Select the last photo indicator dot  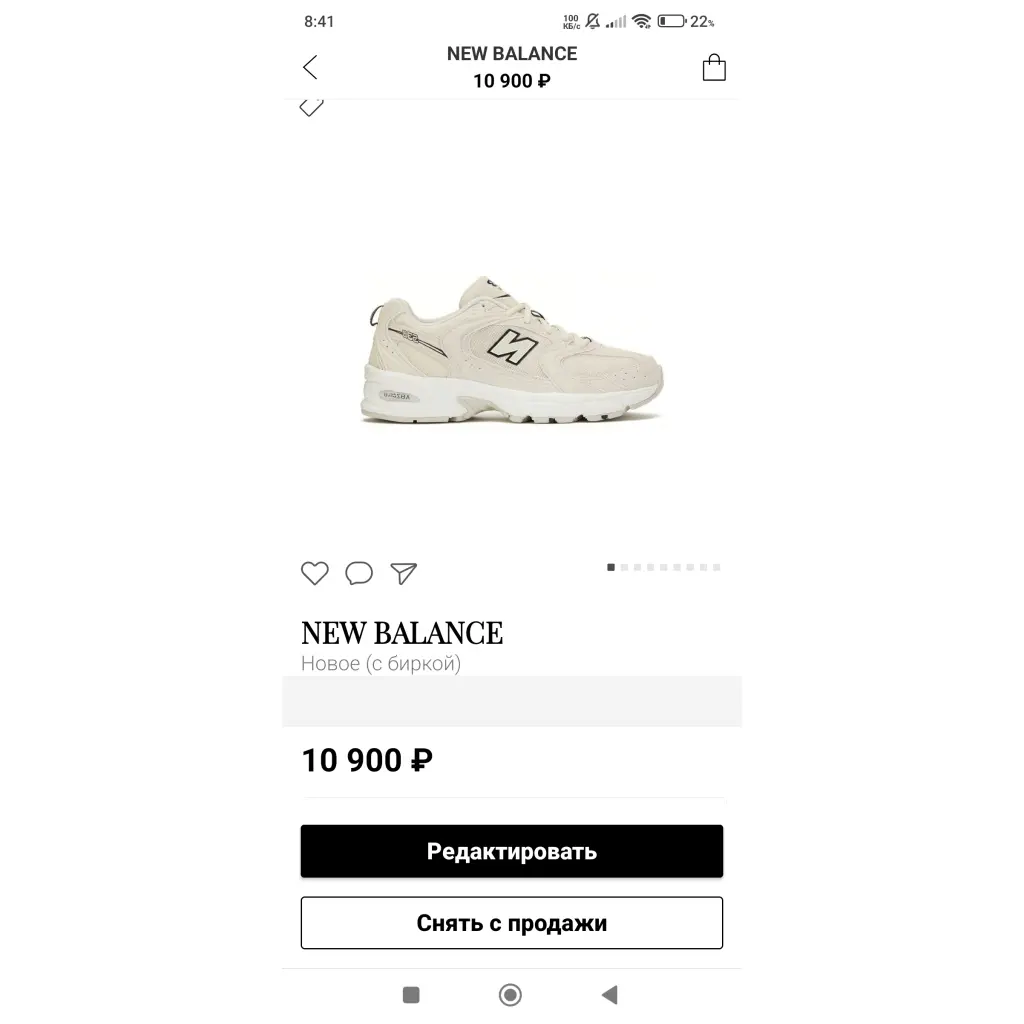pyautogui.click(x=716, y=568)
